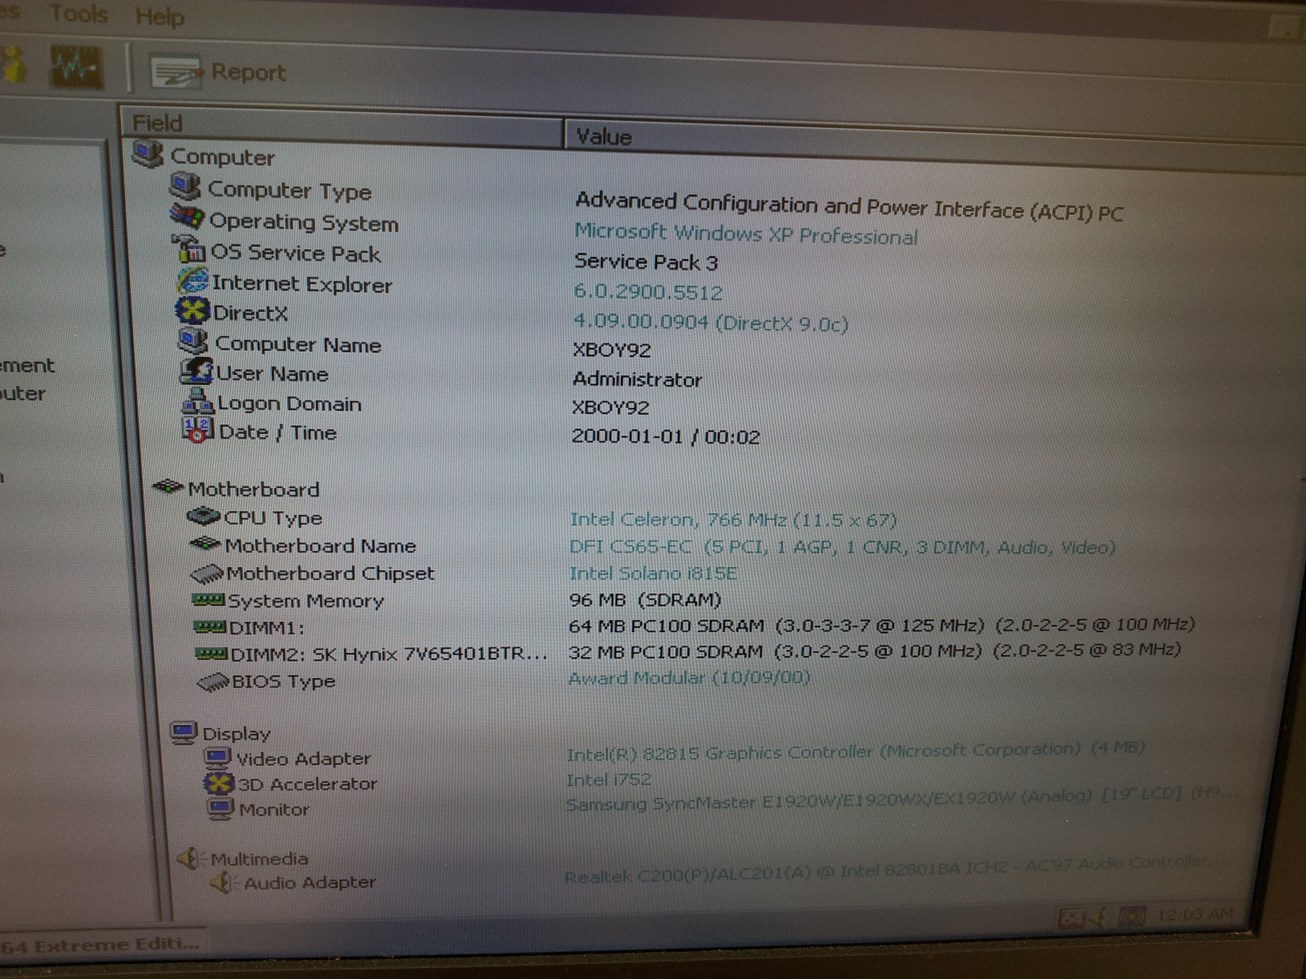Select the Display group icon
The height and width of the screenshot is (979, 1306).
tap(184, 733)
